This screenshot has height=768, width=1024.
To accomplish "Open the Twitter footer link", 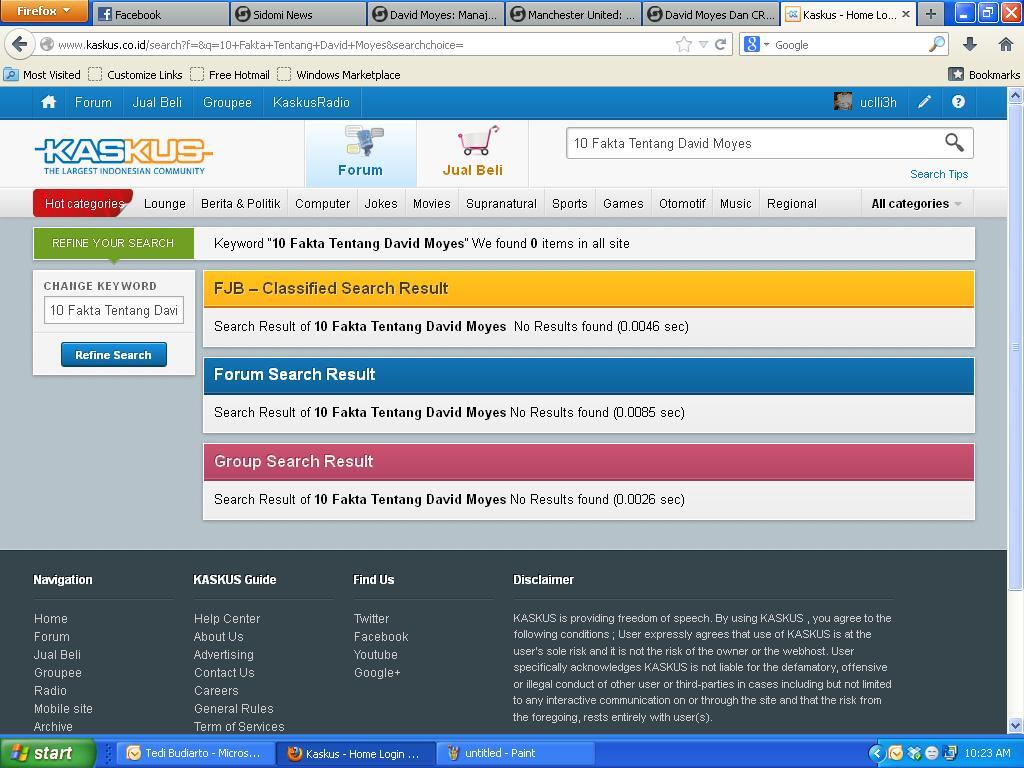I will pos(371,618).
